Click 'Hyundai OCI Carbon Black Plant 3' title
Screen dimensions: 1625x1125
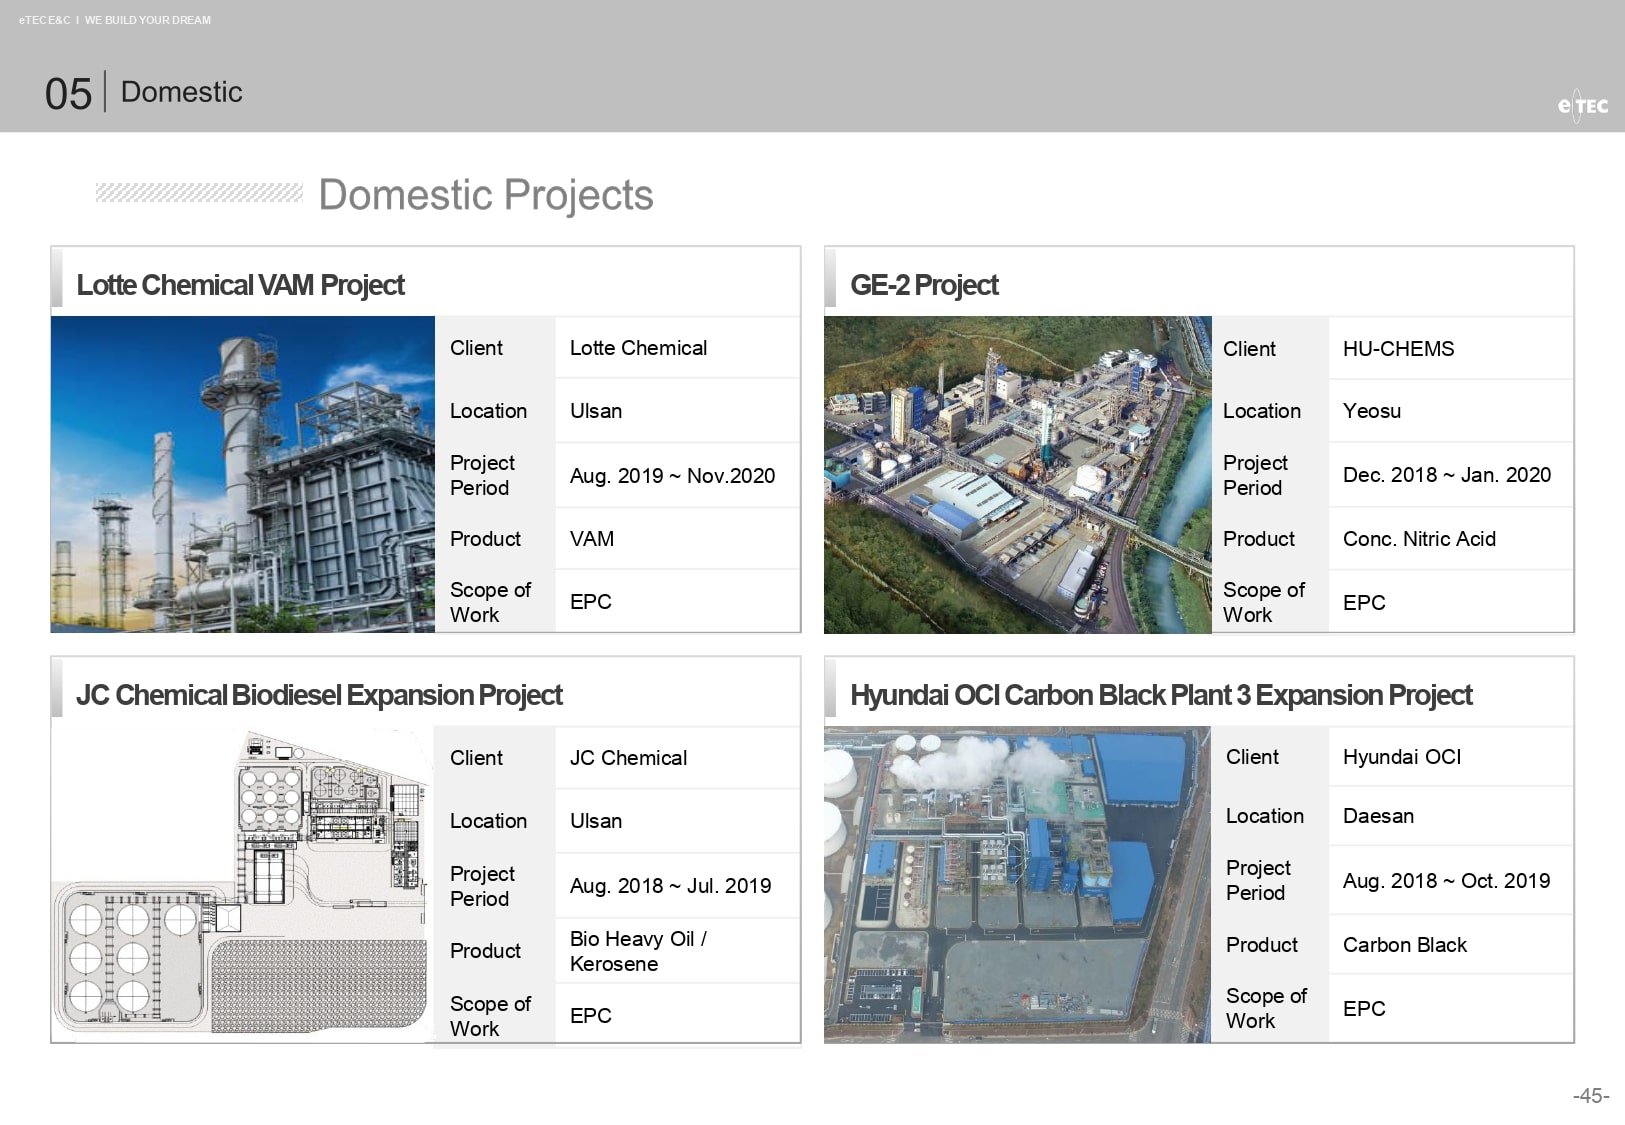[1161, 695]
